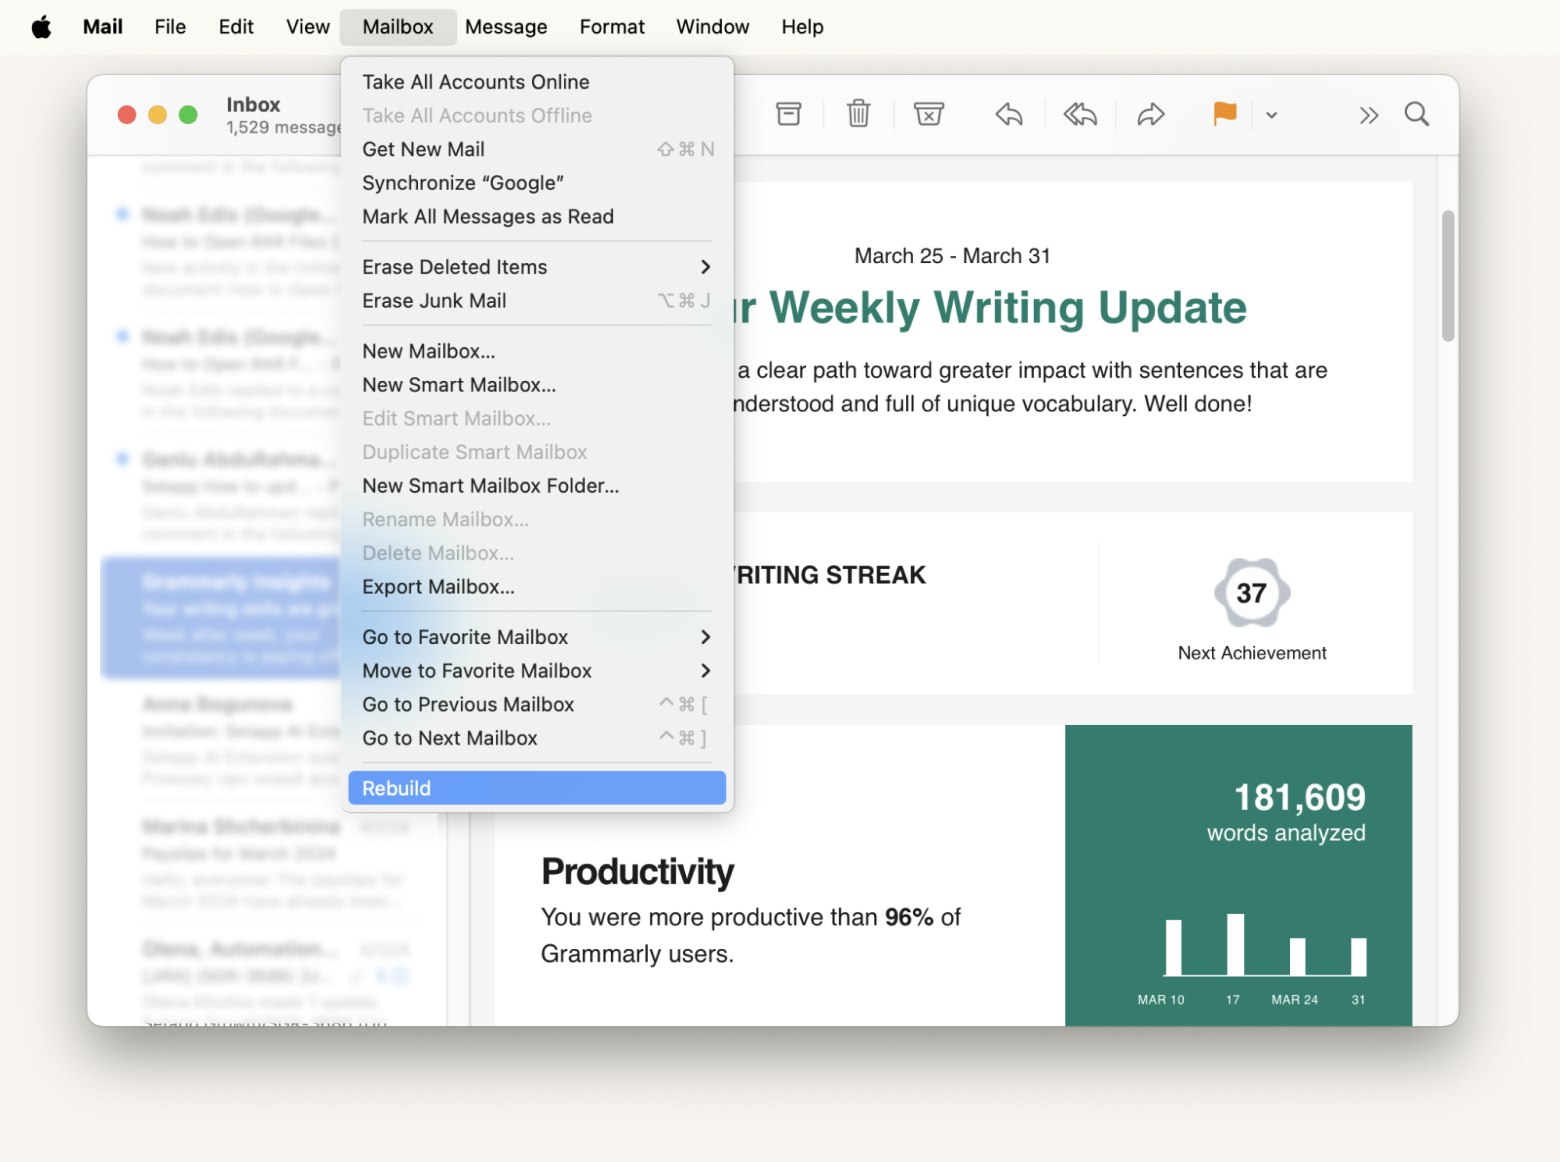
Task: Choose New Smart Mailbox…
Action: (x=537, y=385)
